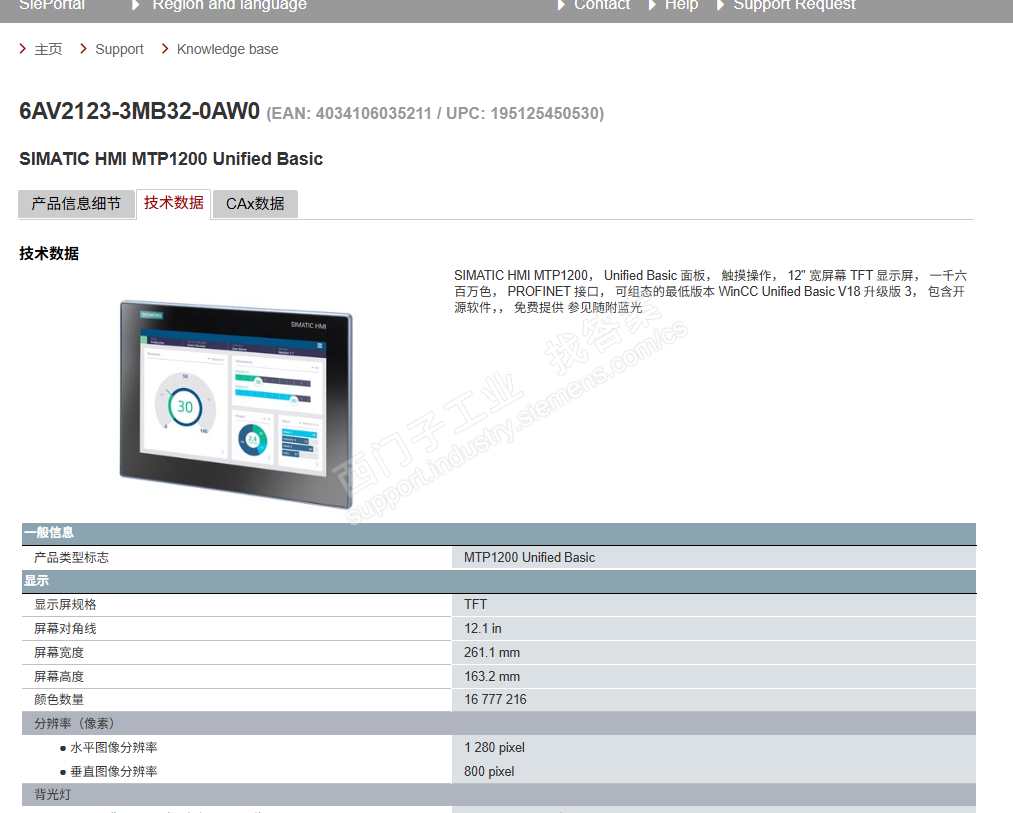The image size is (1013, 813).
Task: Click the red chevron before 主页
Action: 23,48
